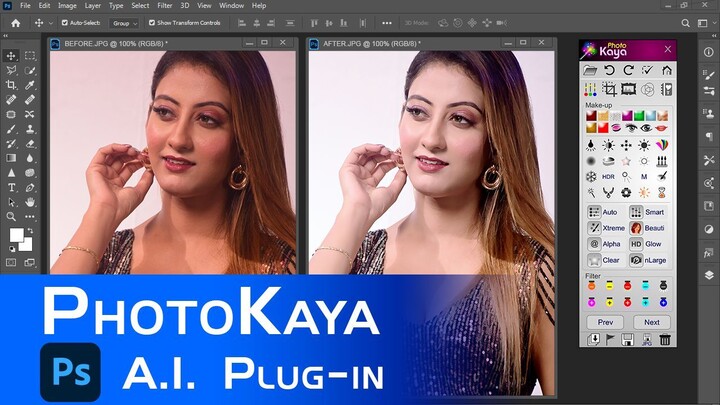Screen dimensions: 720x405
Task: Click the HDR effect icon
Action: [x=608, y=177]
